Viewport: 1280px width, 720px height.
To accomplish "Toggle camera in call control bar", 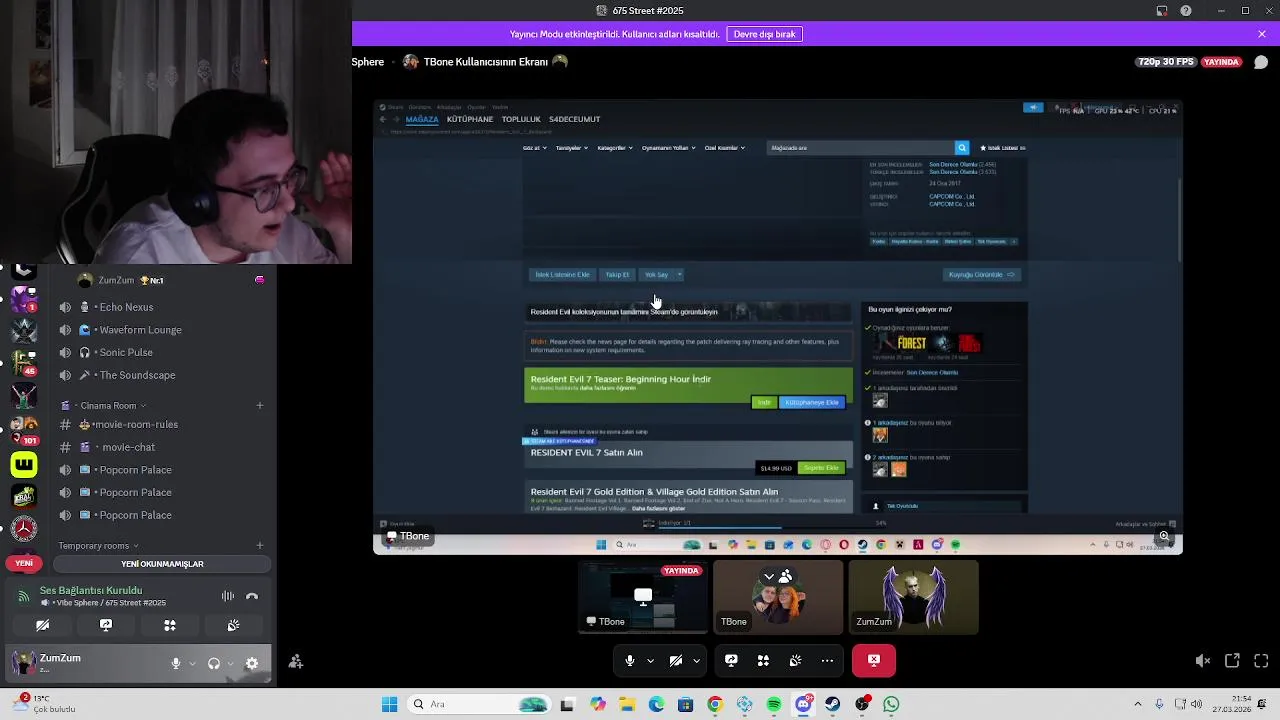I will [x=675, y=660].
